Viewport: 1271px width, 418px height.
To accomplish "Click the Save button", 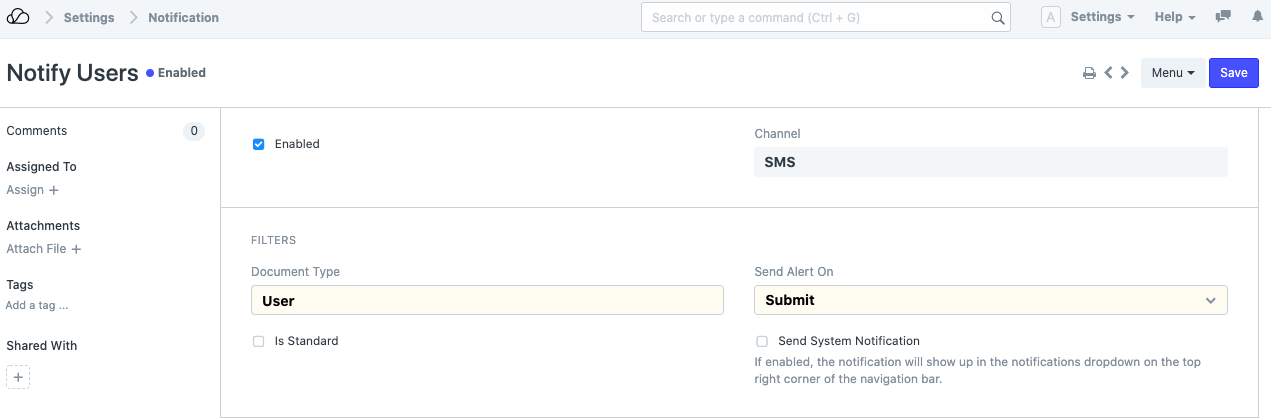I will click(1233, 73).
